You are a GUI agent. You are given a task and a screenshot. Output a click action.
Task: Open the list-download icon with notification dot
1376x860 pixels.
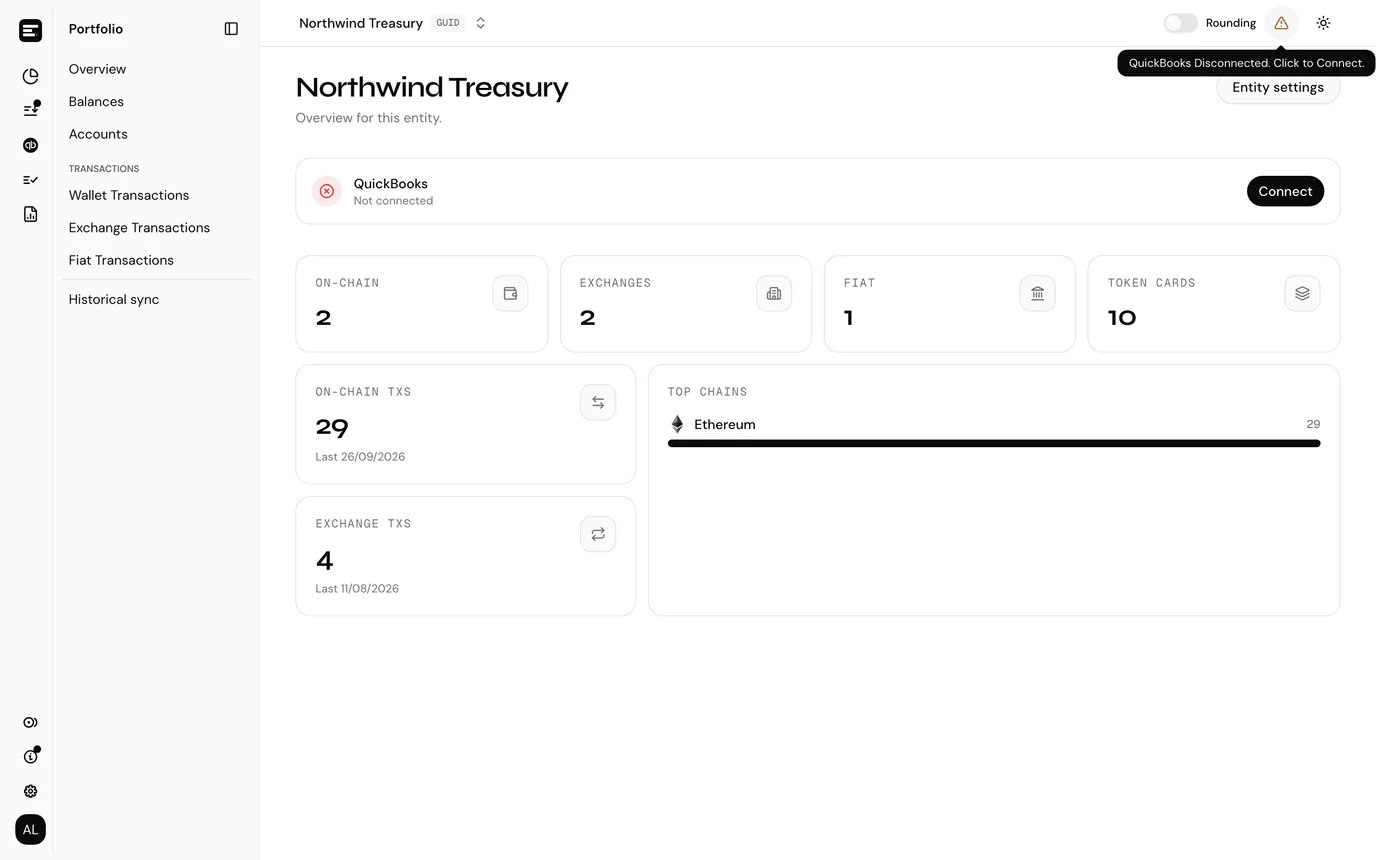click(30, 109)
